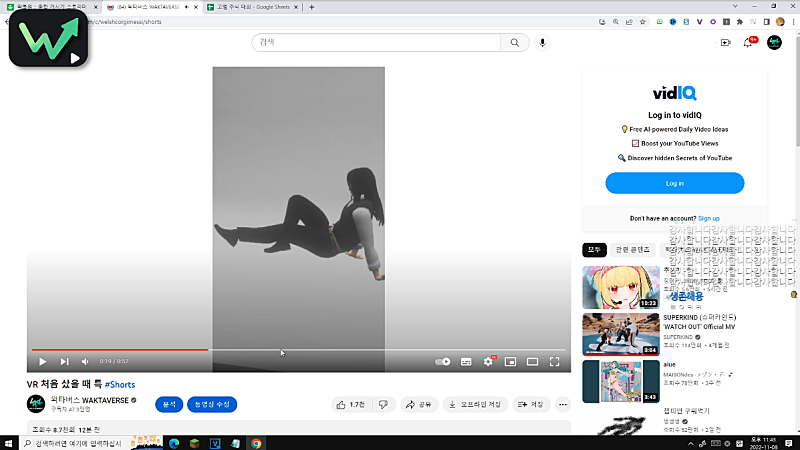Switch to the Google Sheets browser tab
Viewport: 800px width, 450px height.
253,7
